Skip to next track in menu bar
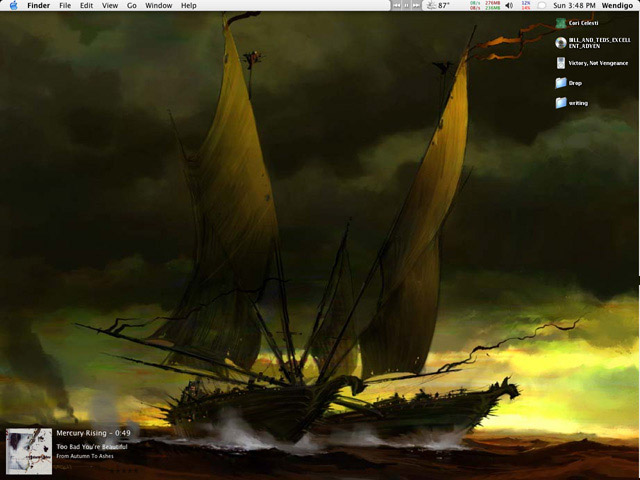Screen dimensions: 640x480 tap(416, 5)
